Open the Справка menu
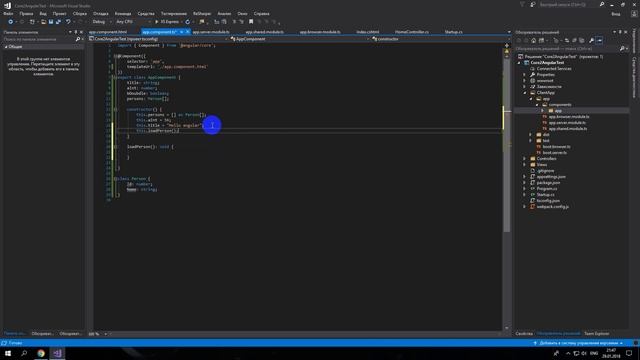The width and height of the screenshot is (640, 360). click(261, 13)
